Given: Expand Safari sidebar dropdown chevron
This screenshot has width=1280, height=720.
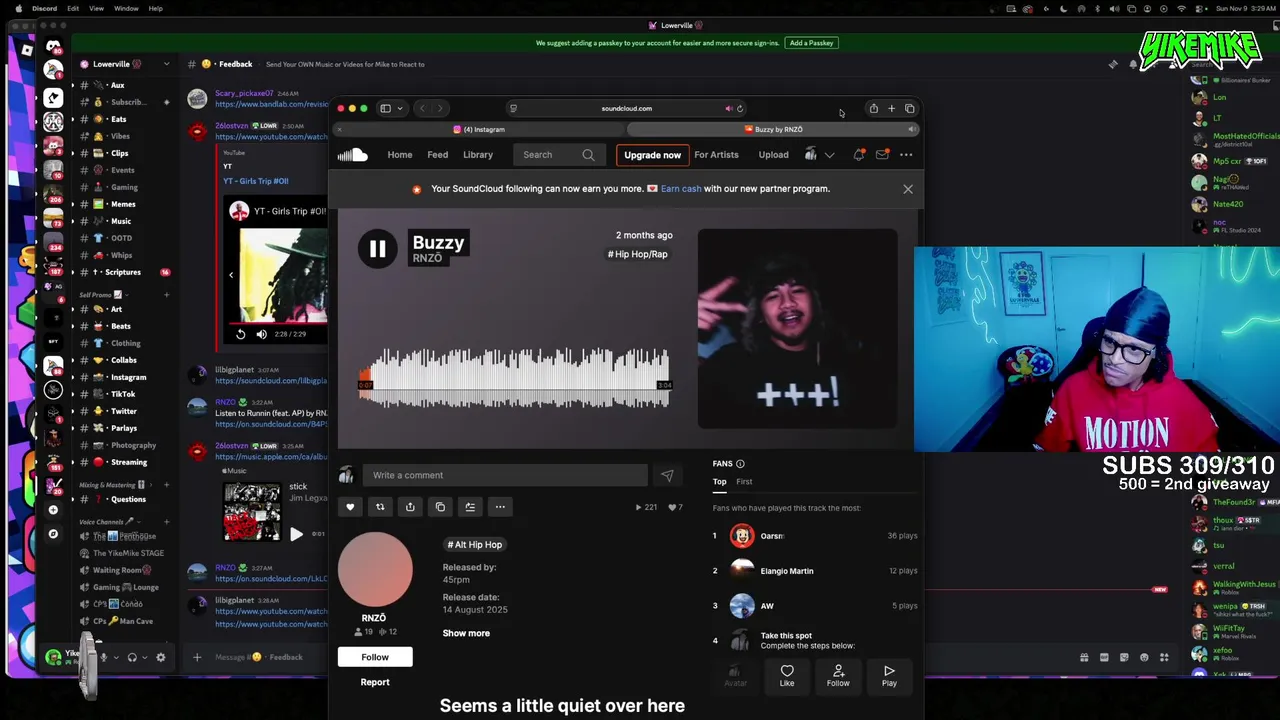Looking at the screenshot, I should [400, 108].
